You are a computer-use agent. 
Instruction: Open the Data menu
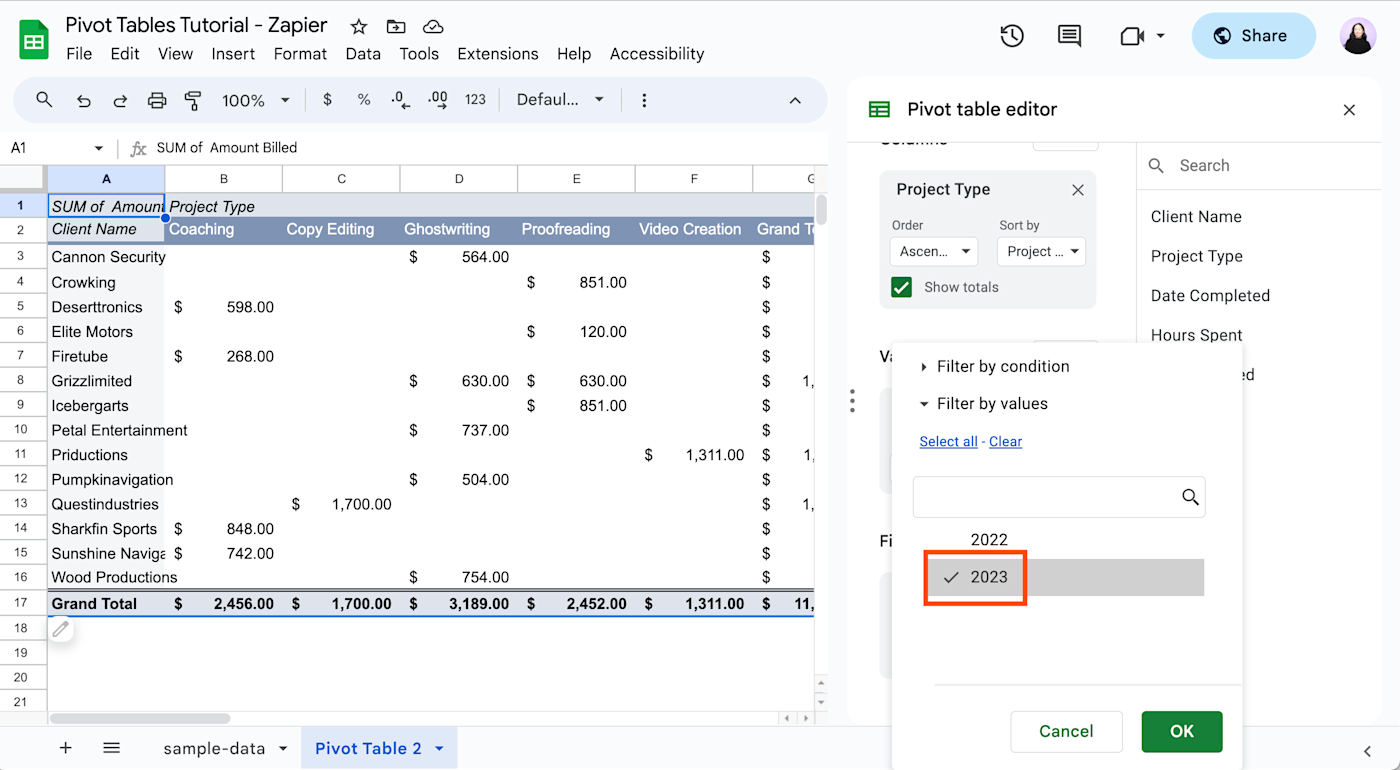(x=363, y=54)
